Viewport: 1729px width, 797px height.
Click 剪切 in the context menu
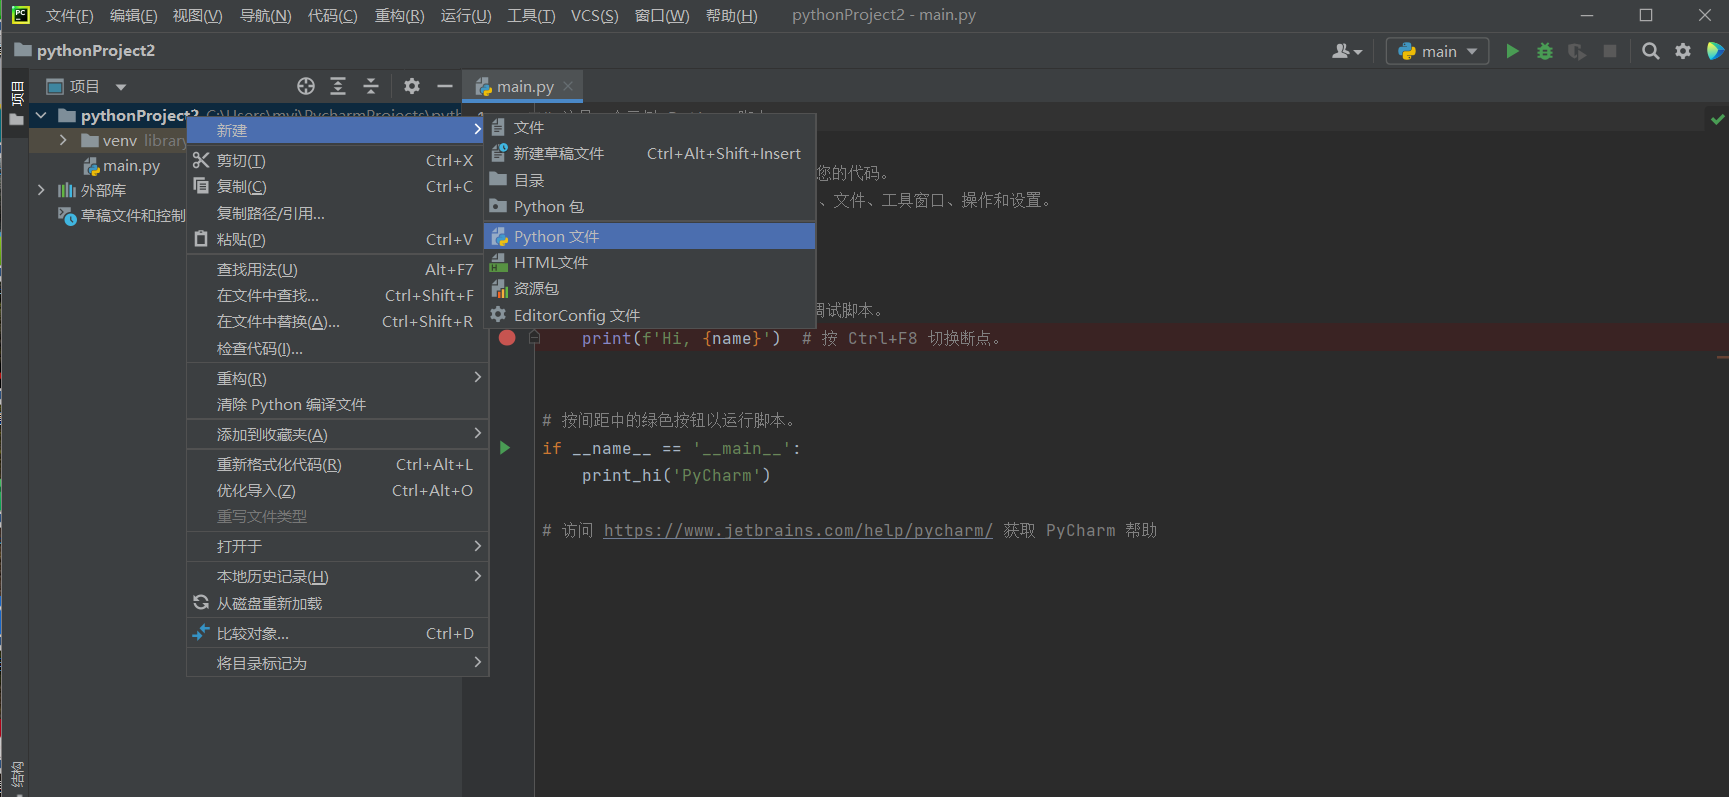[337, 160]
